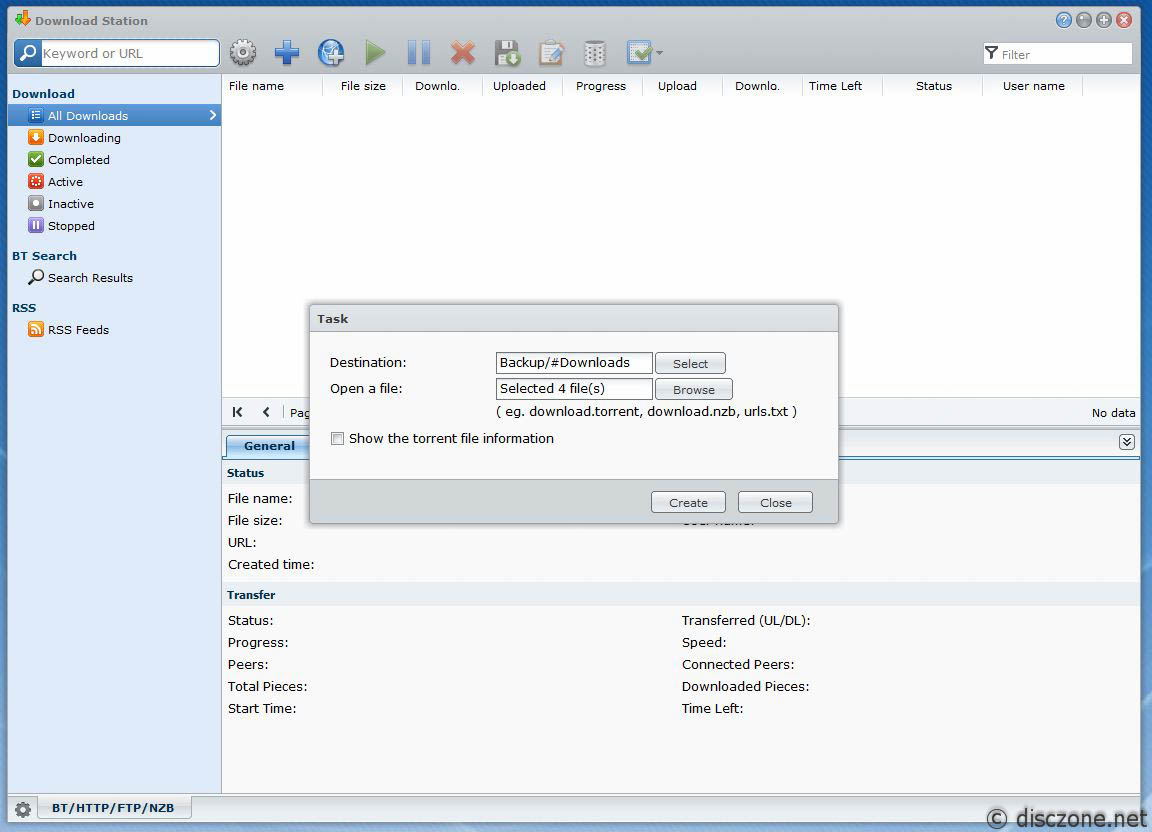Open the checkmark action dropdown in the toolbar
The height and width of the screenshot is (832, 1152).
[644, 53]
